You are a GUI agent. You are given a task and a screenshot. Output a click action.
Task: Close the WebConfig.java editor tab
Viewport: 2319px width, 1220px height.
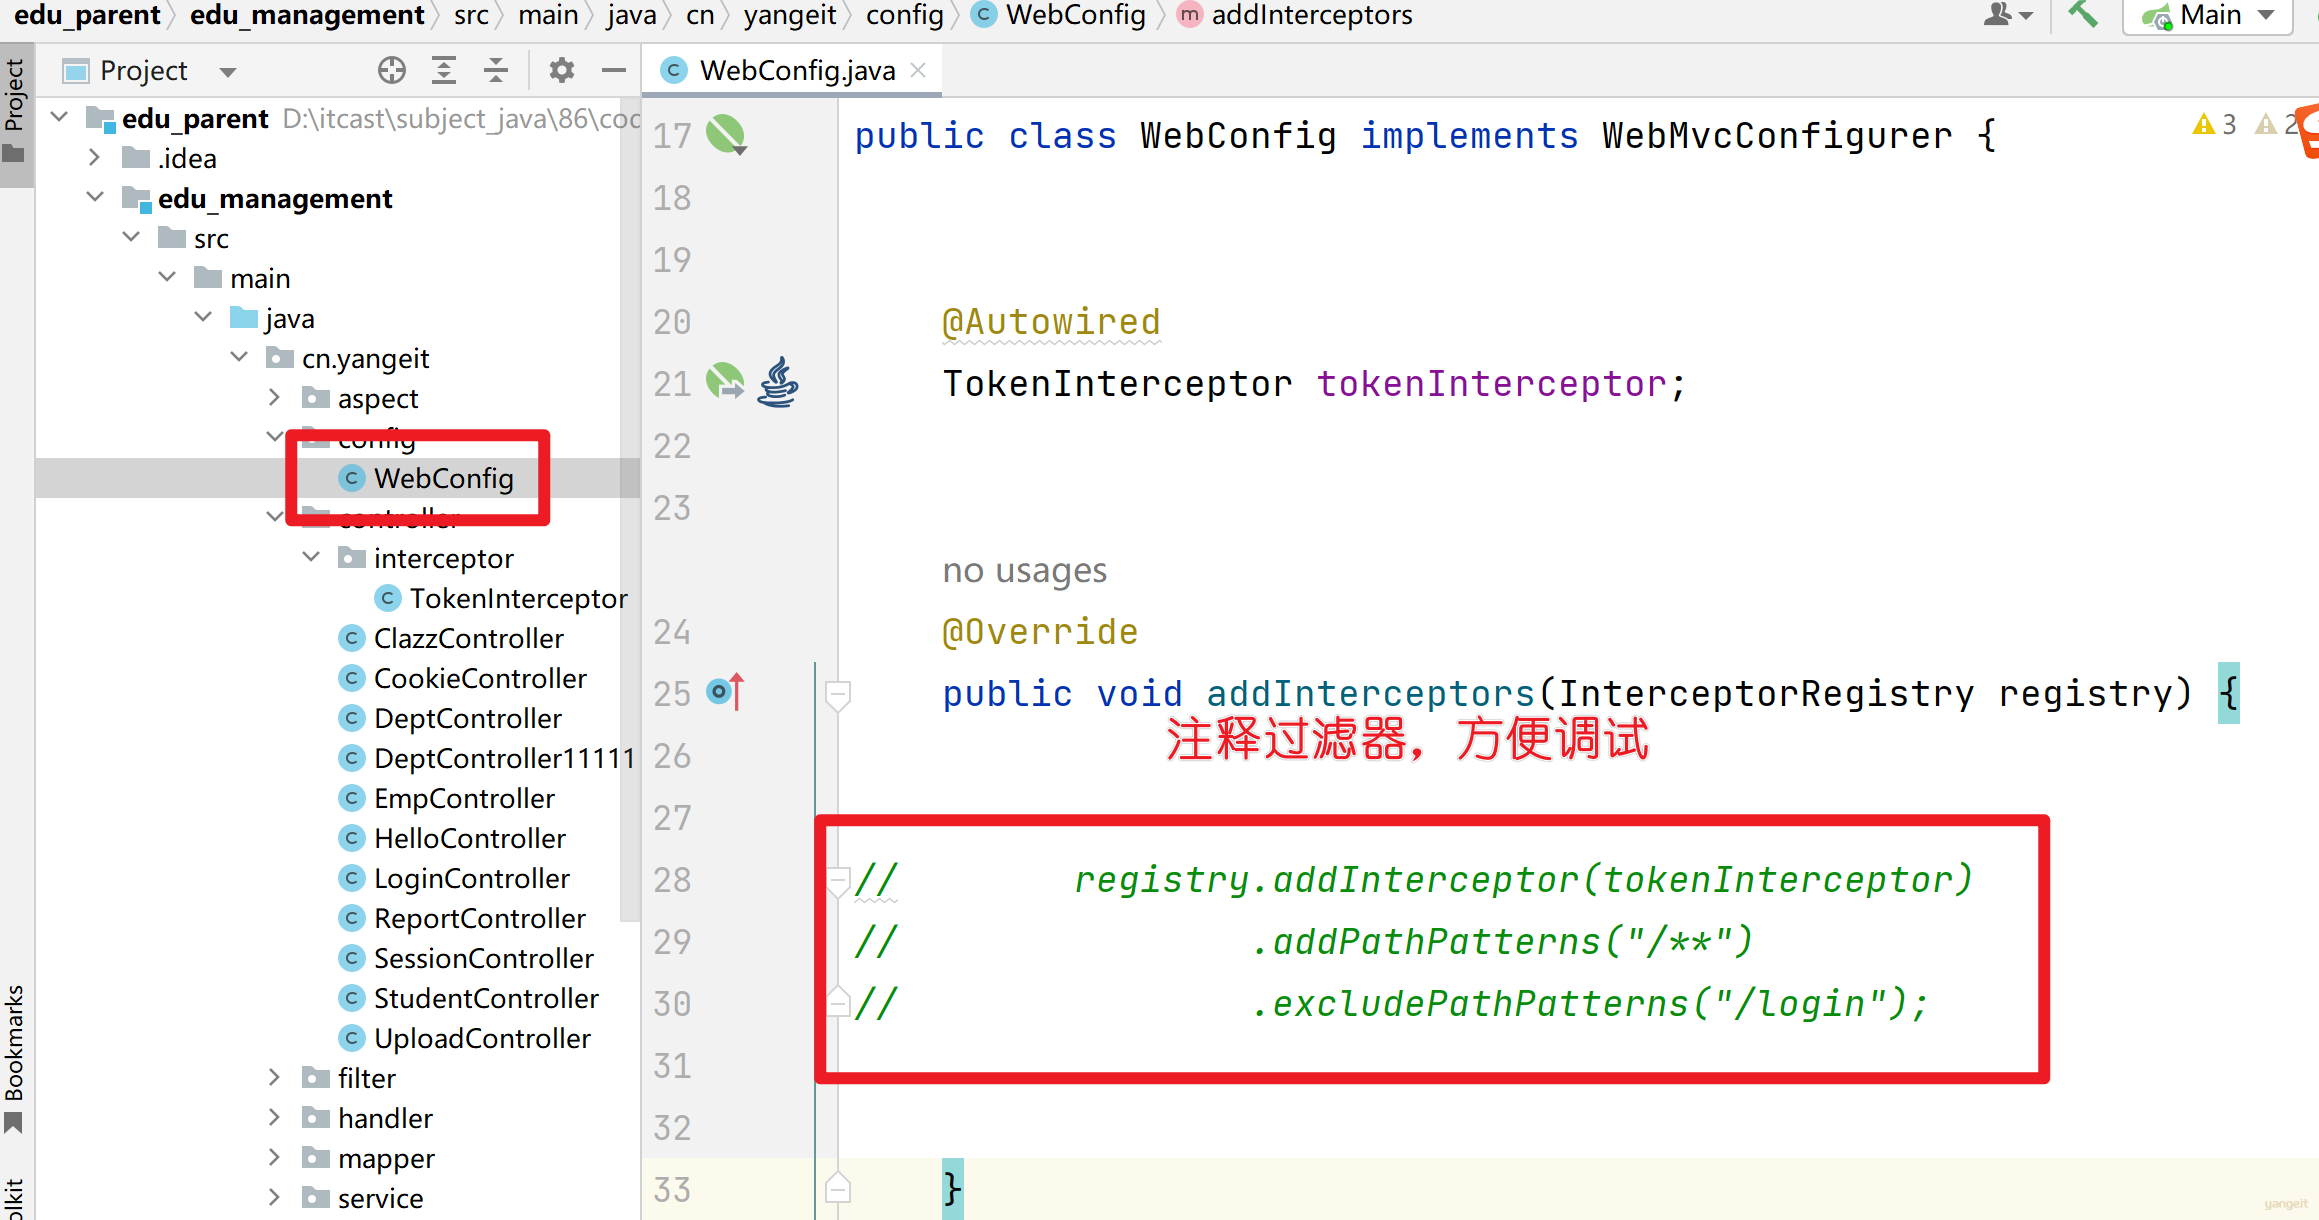point(919,70)
